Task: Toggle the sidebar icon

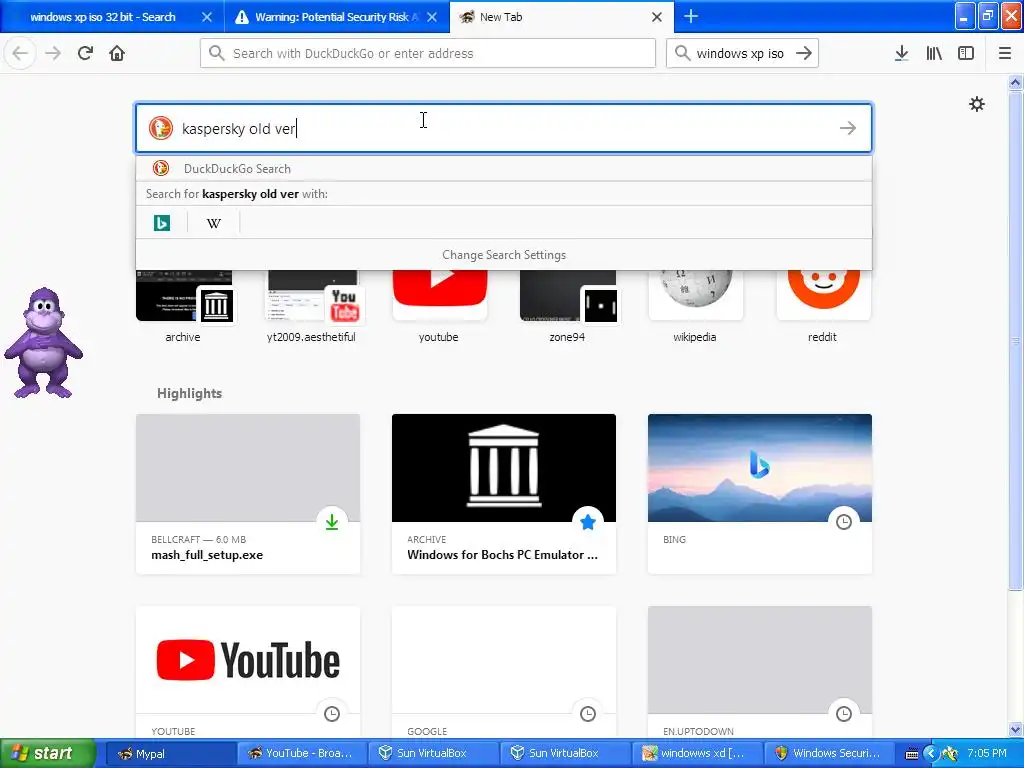Action: 966,53
